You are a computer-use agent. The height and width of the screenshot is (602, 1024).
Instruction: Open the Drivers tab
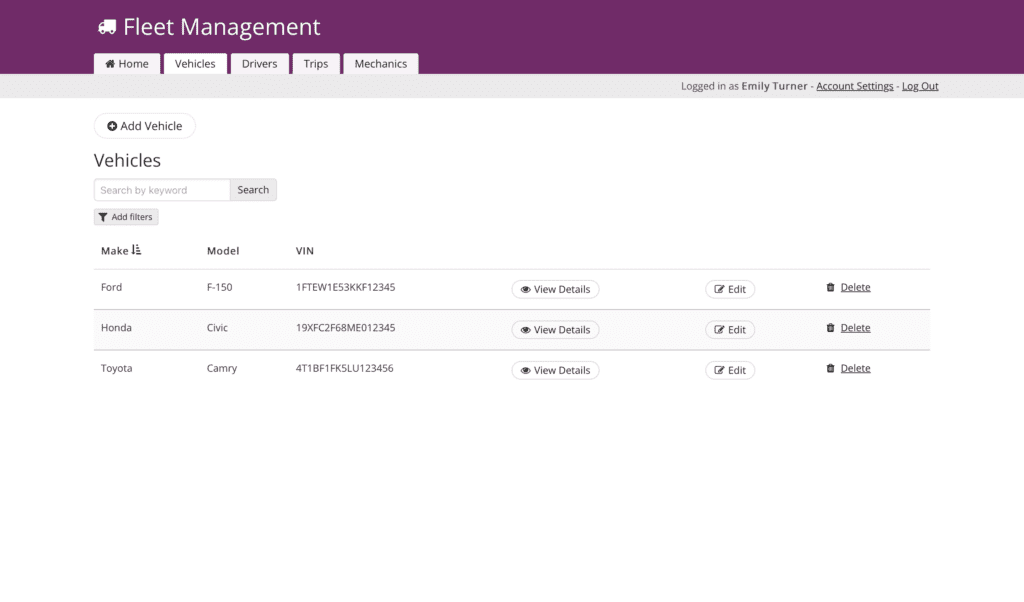point(259,64)
